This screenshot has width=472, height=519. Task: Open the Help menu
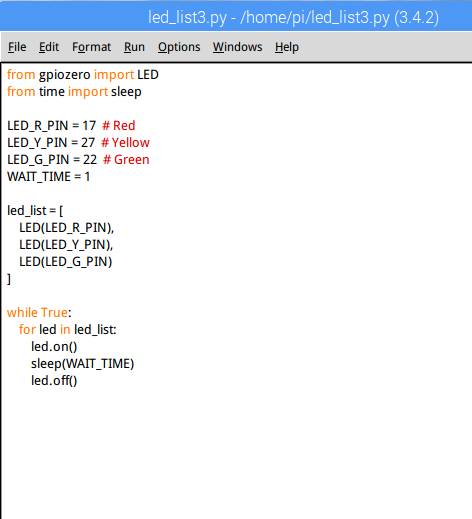tap(287, 47)
